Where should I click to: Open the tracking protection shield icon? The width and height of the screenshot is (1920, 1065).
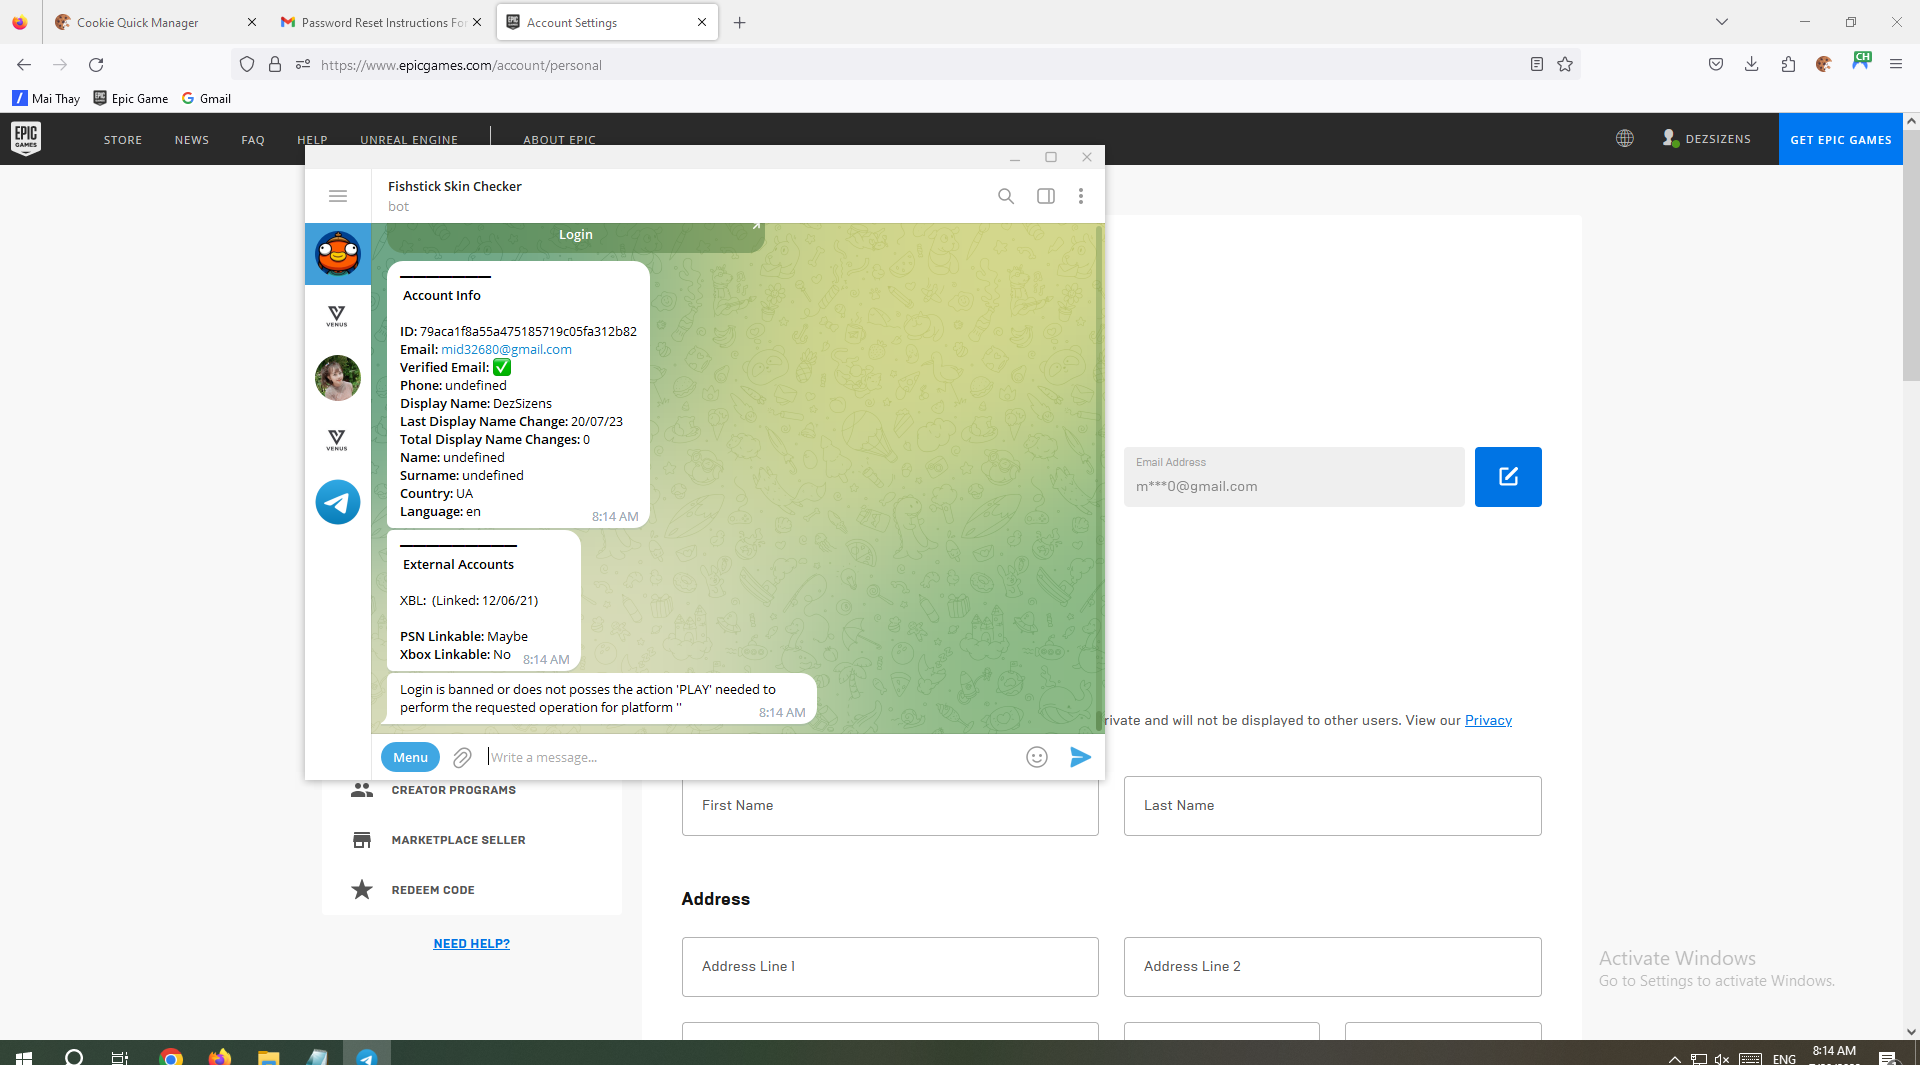coord(247,65)
